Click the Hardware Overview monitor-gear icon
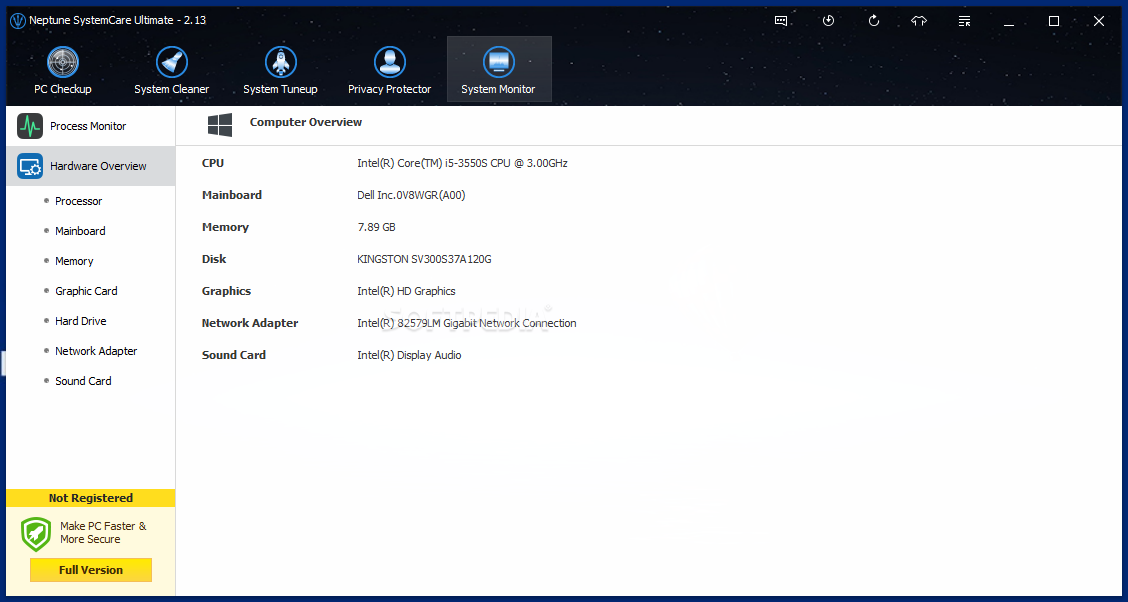Image resolution: width=1128 pixels, height=602 pixels. click(30, 166)
